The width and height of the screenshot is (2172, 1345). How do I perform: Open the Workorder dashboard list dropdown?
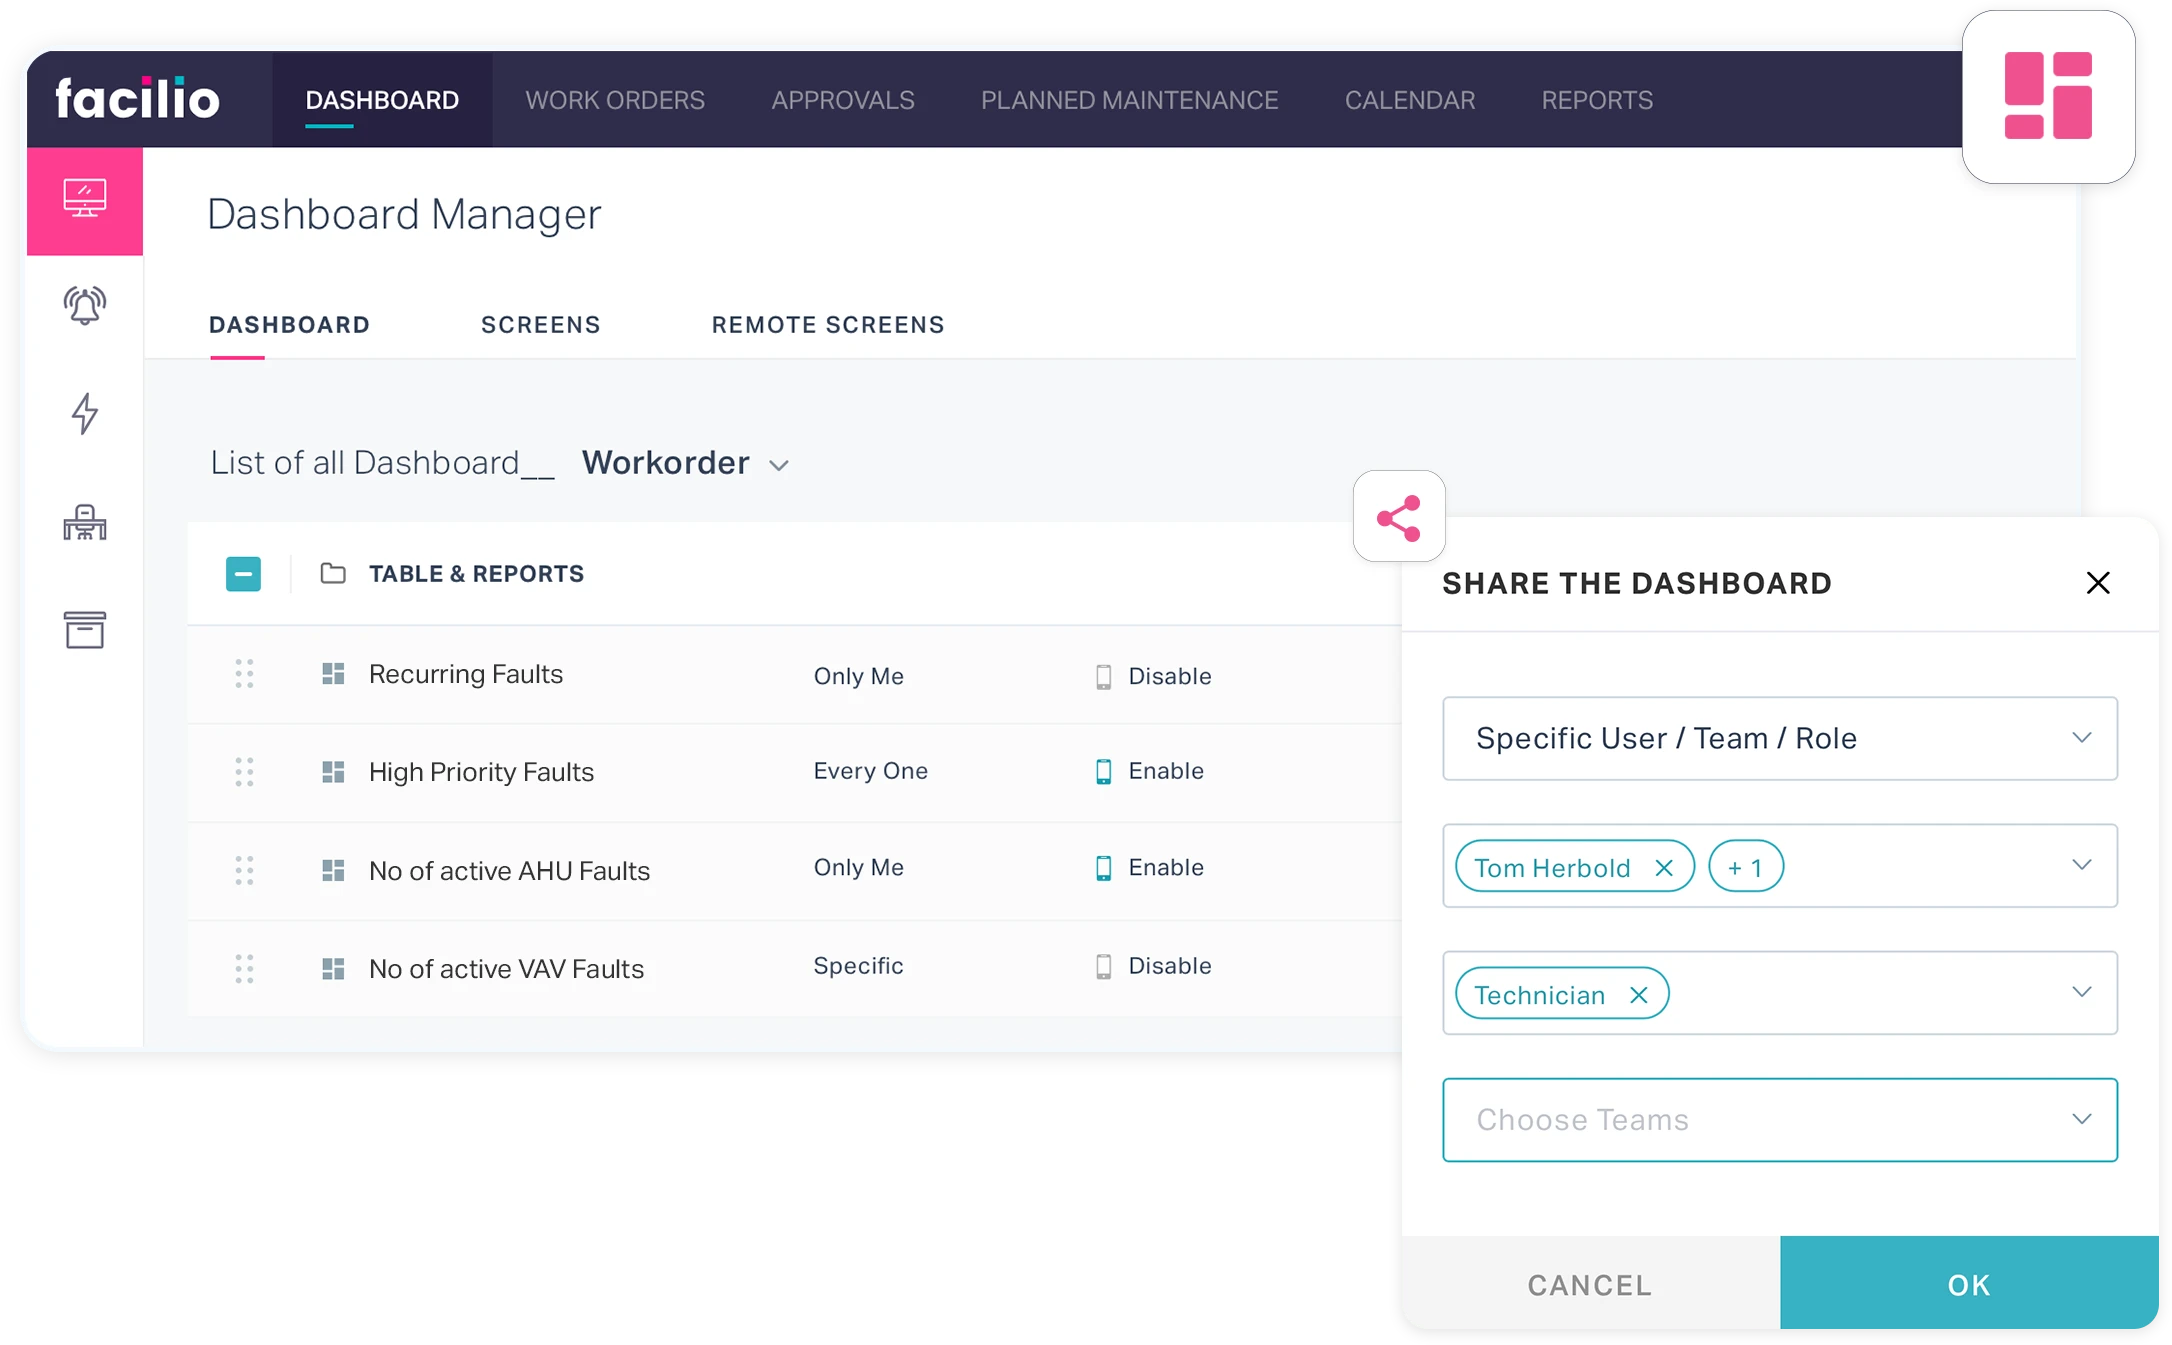pos(686,463)
